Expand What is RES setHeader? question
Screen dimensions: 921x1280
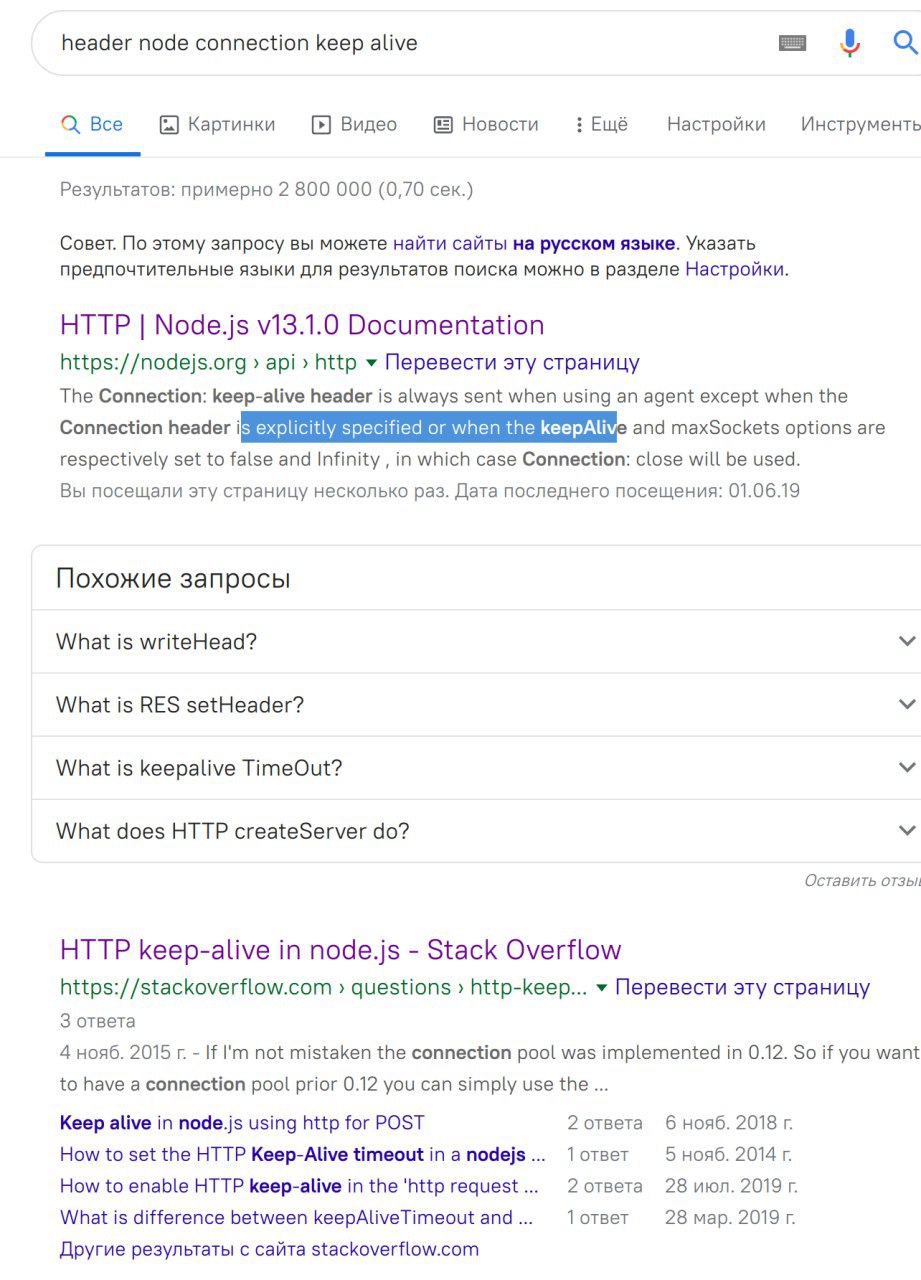click(x=476, y=705)
